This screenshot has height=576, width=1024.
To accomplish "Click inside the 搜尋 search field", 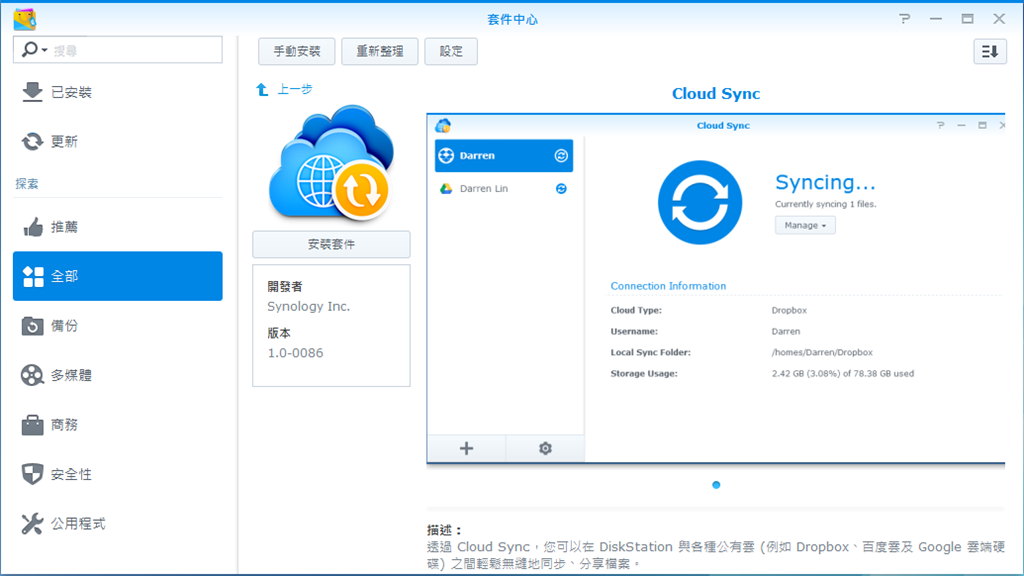I will (118, 50).
